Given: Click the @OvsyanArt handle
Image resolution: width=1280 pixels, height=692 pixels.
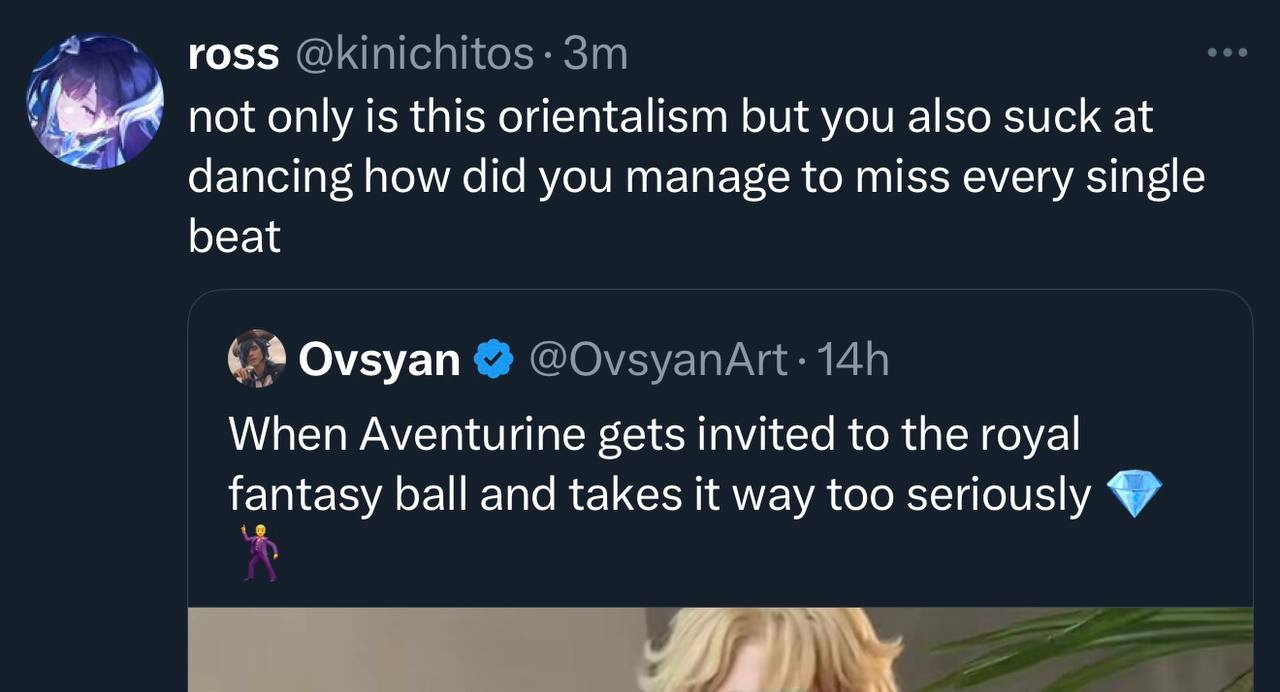Looking at the screenshot, I should click(657, 360).
